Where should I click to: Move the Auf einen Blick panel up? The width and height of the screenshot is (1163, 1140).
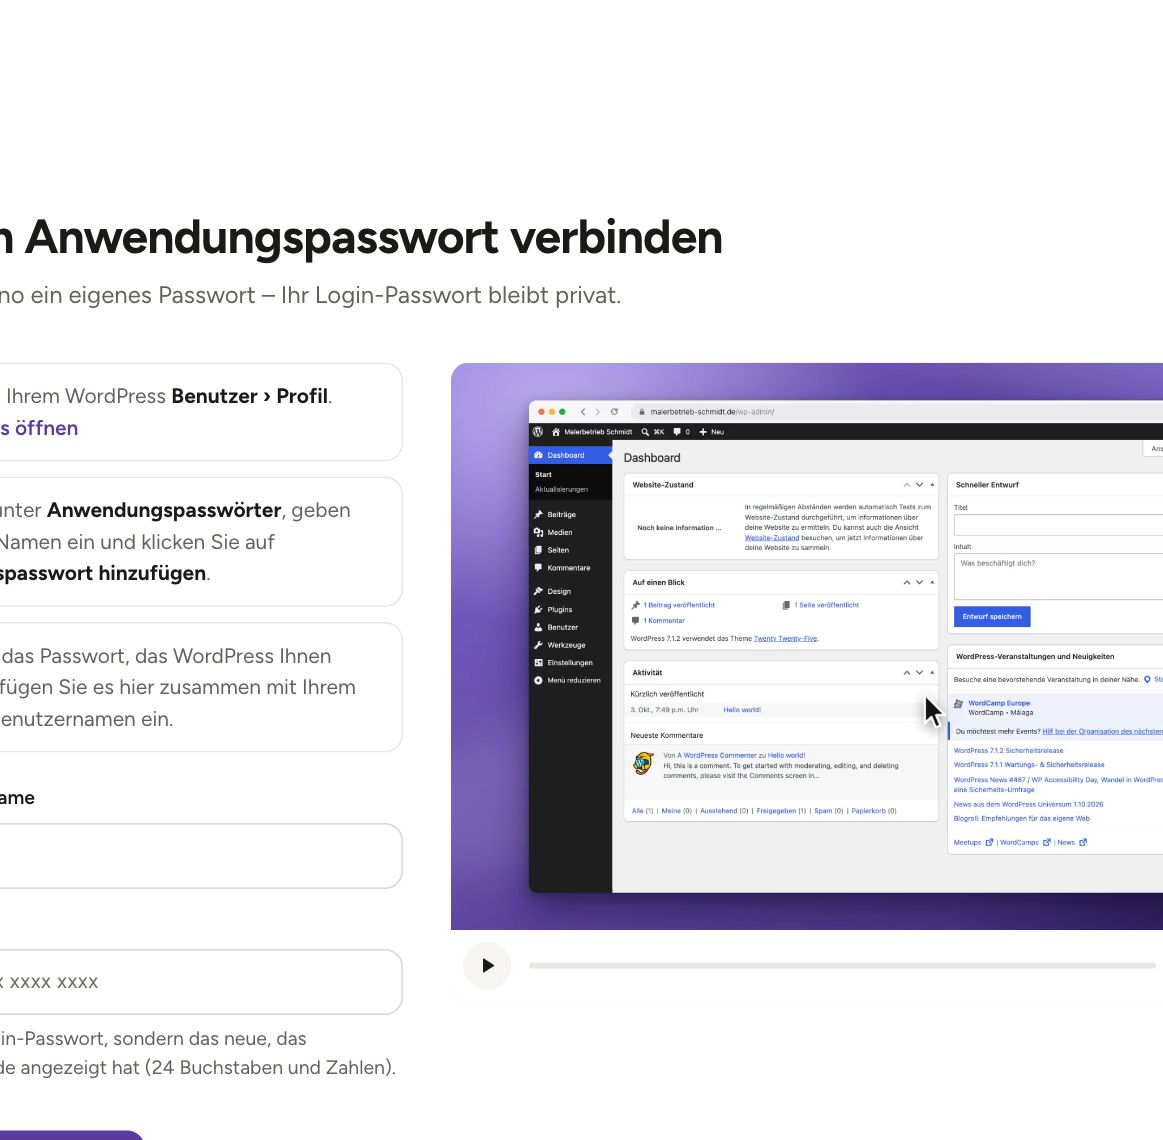point(906,582)
